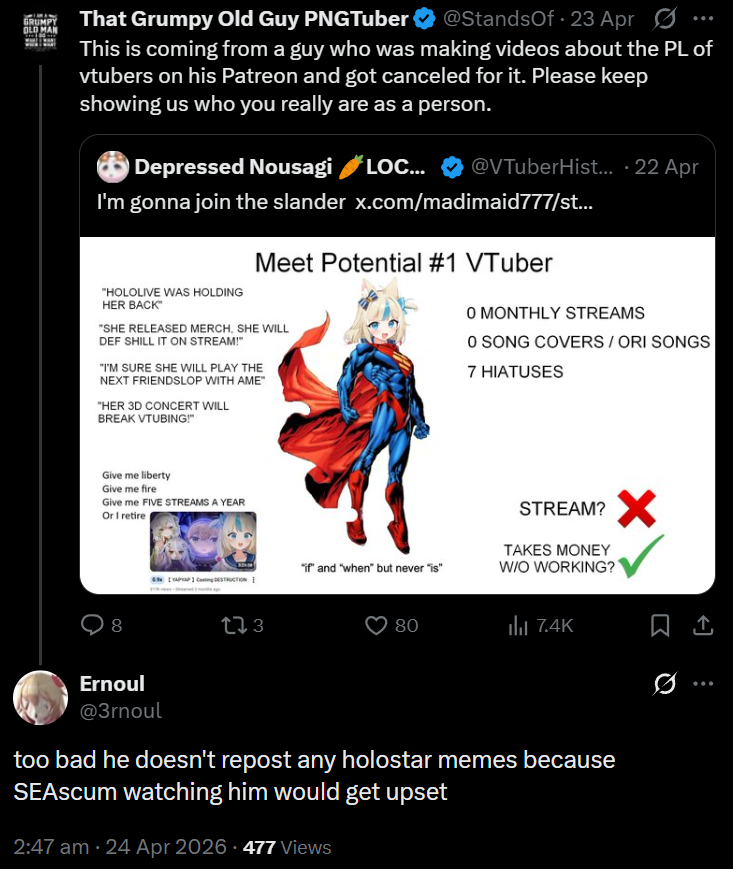Visit That Grumpy Old Guy PNGTuber profile
Screen dimensions: 733x869
tap(244, 19)
